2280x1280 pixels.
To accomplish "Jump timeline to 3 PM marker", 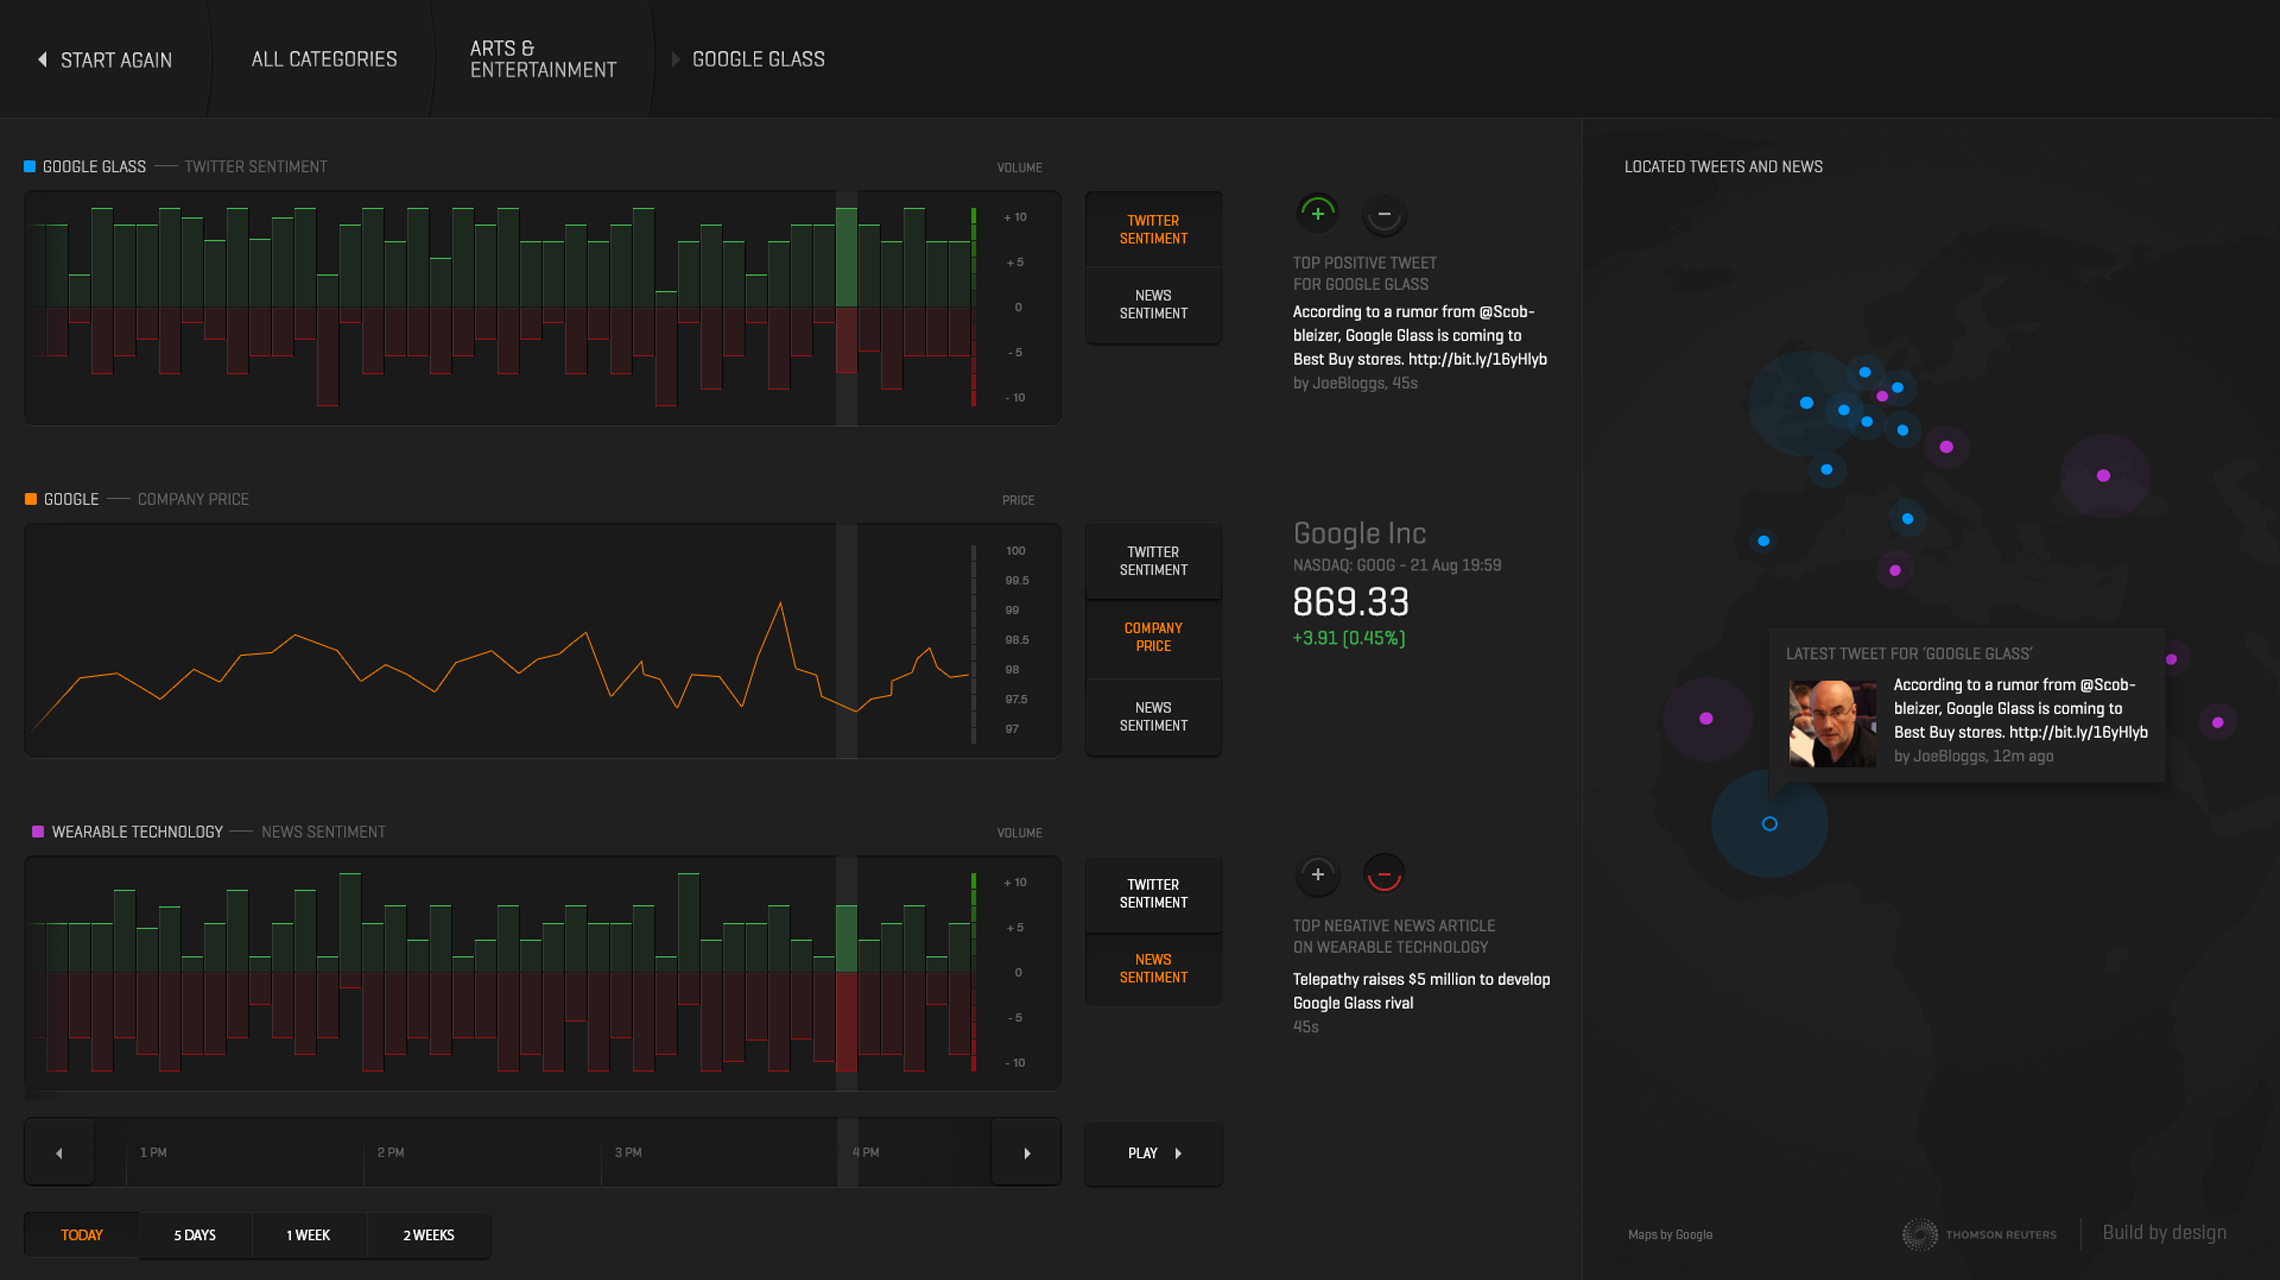I will coord(628,1153).
